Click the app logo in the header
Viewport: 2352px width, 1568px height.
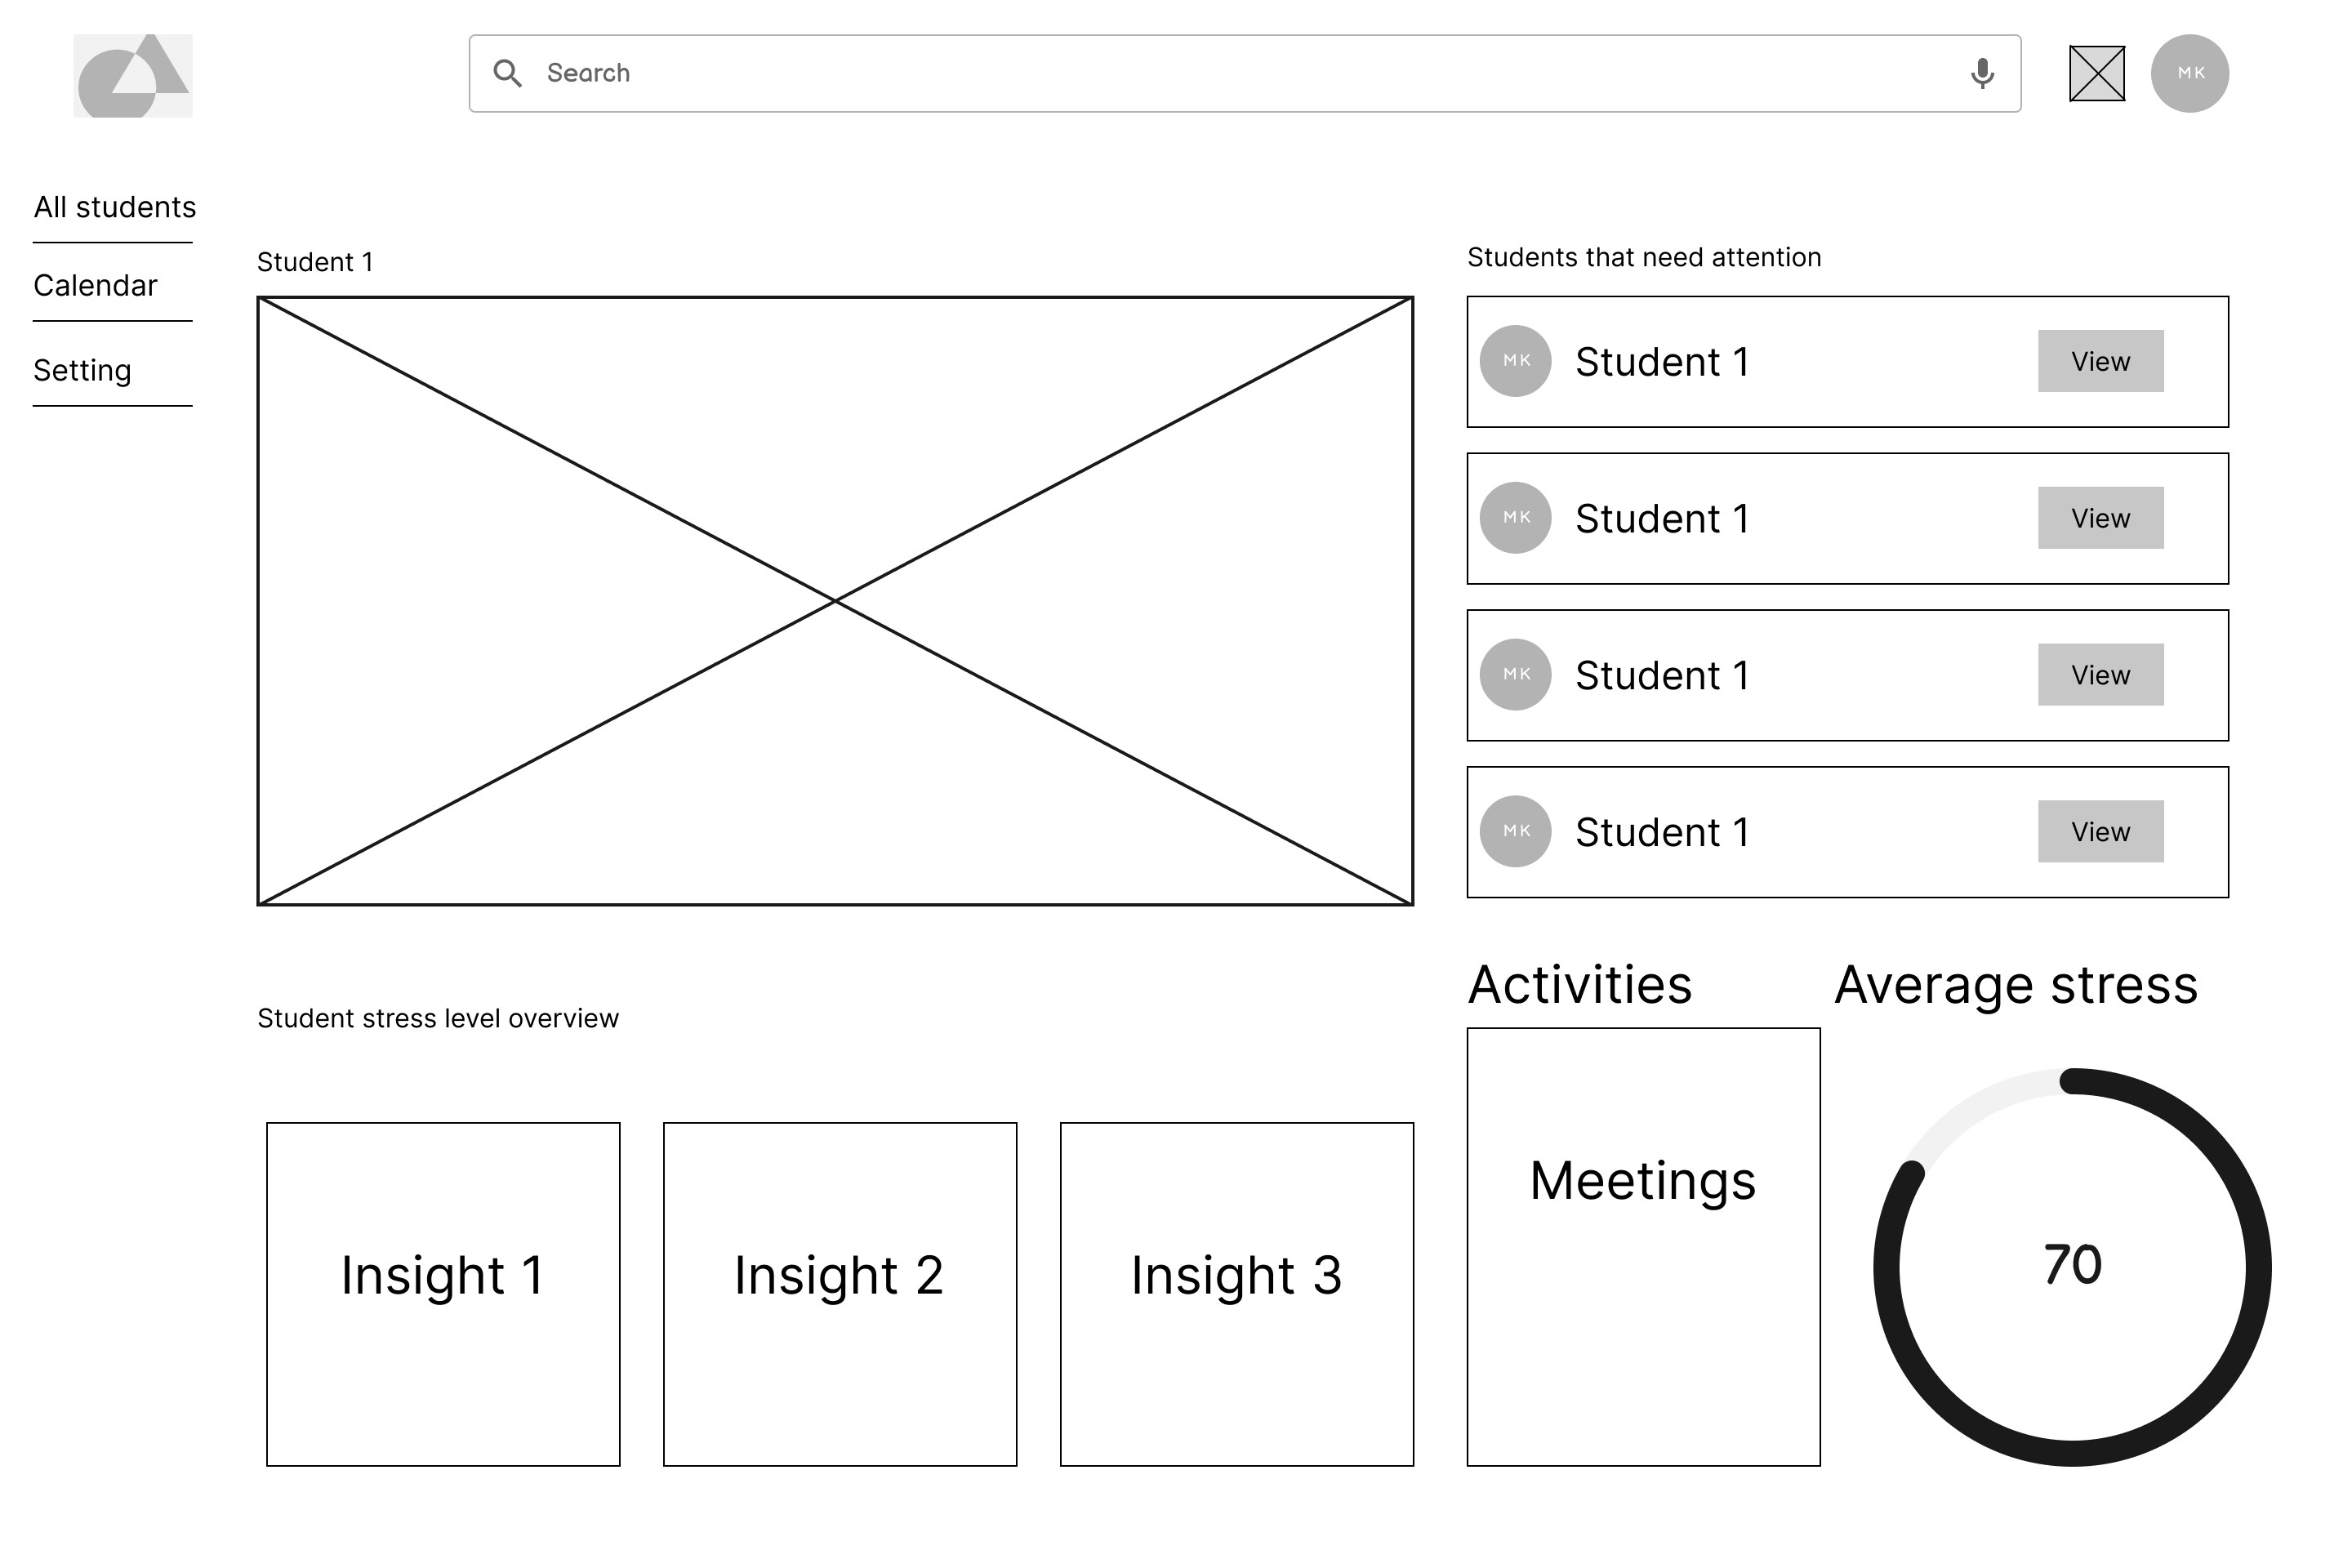click(x=133, y=76)
